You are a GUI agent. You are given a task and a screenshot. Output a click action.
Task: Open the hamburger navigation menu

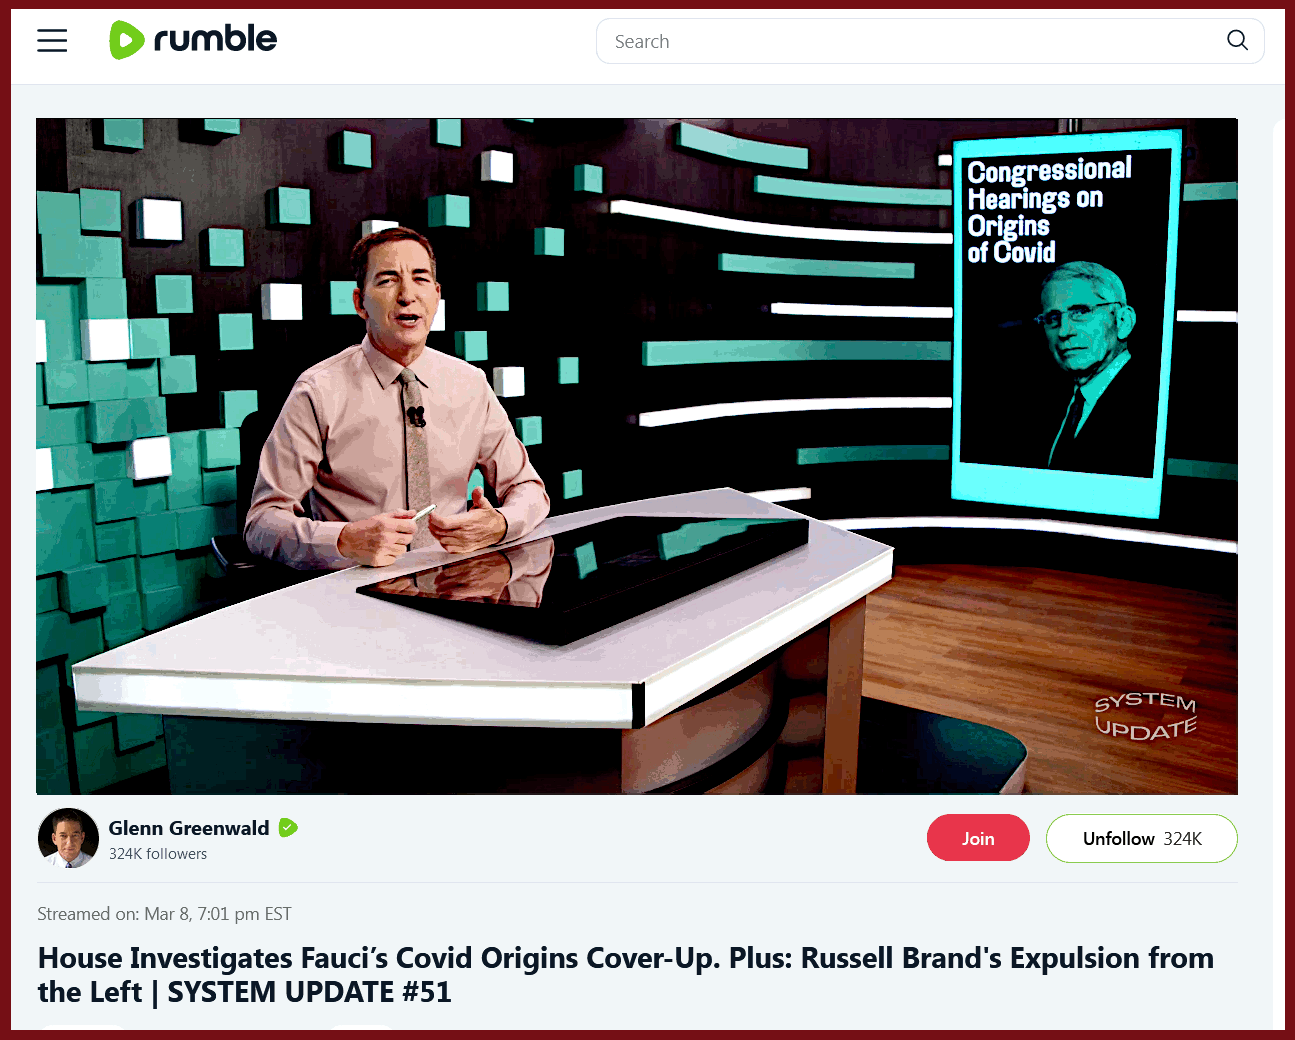pos(52,41)
